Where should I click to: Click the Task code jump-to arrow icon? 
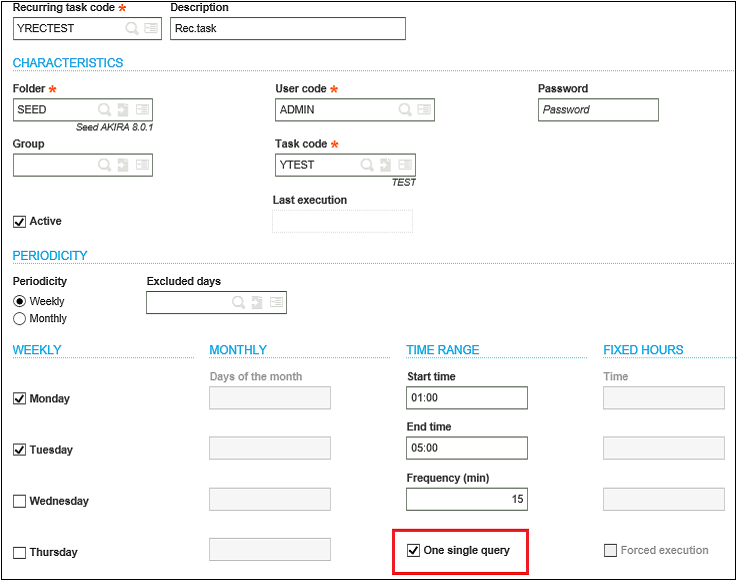[385, 165]
